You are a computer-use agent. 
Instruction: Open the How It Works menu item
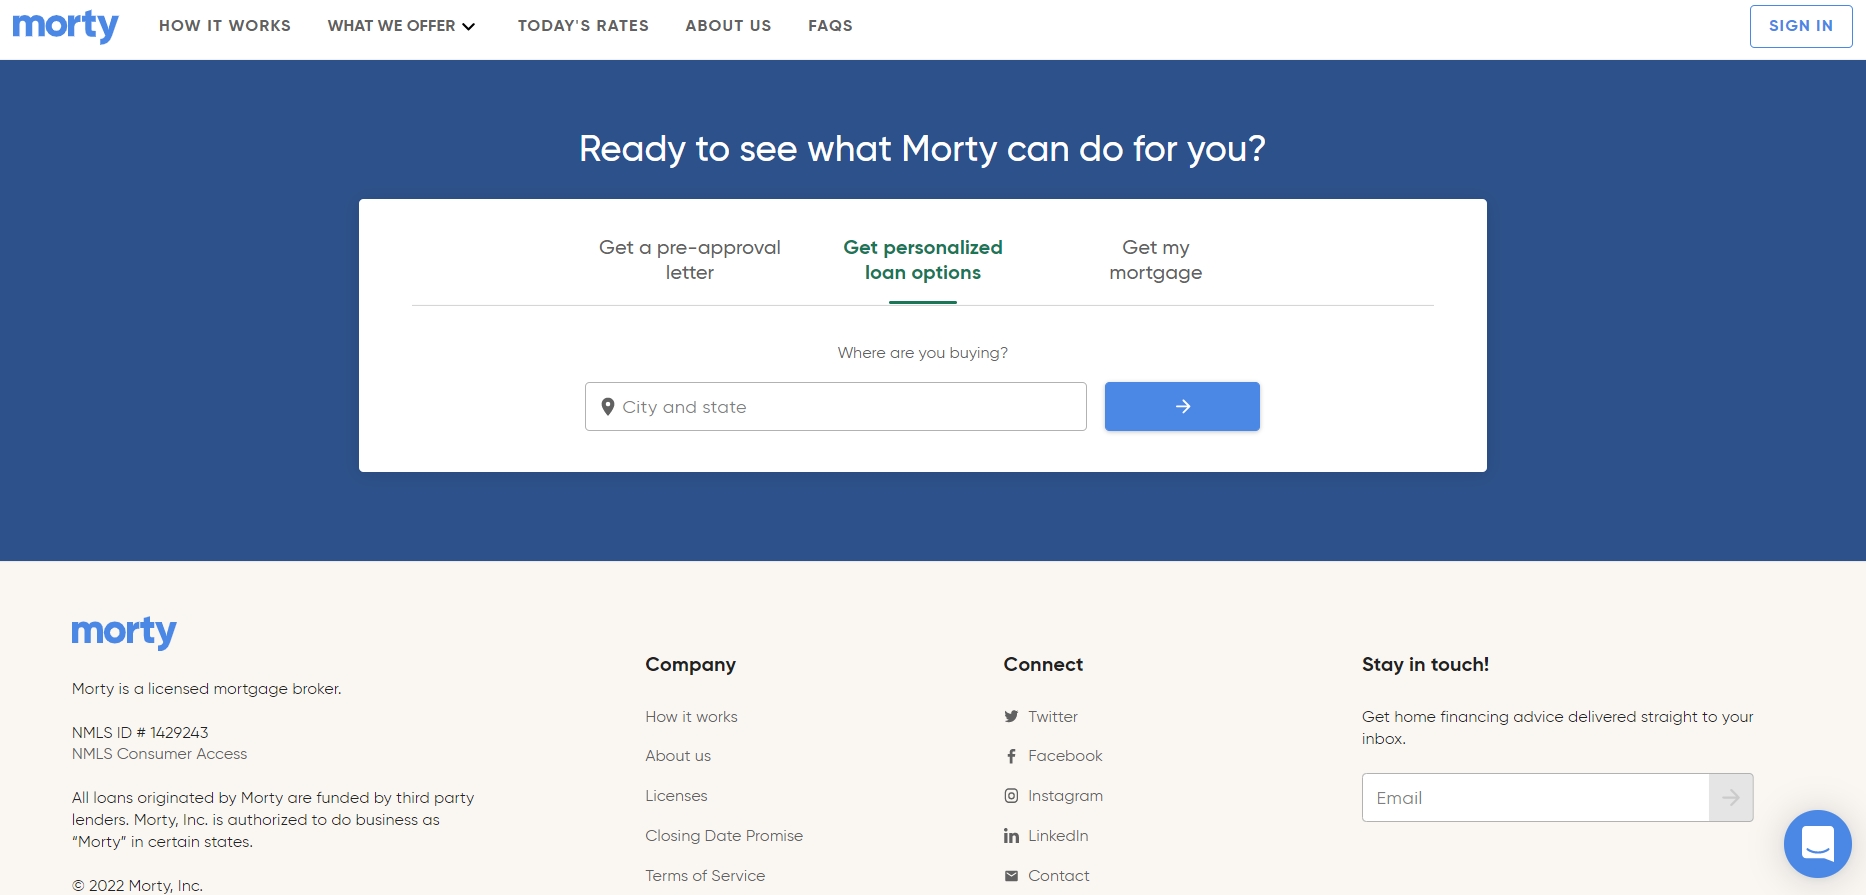click(225, 26)
